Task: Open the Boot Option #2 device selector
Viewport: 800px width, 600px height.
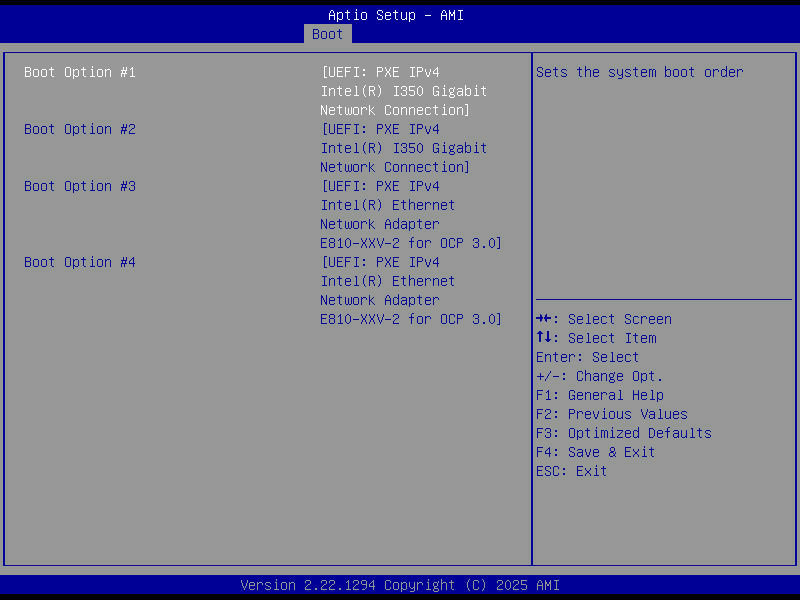Action: point(80,129)
